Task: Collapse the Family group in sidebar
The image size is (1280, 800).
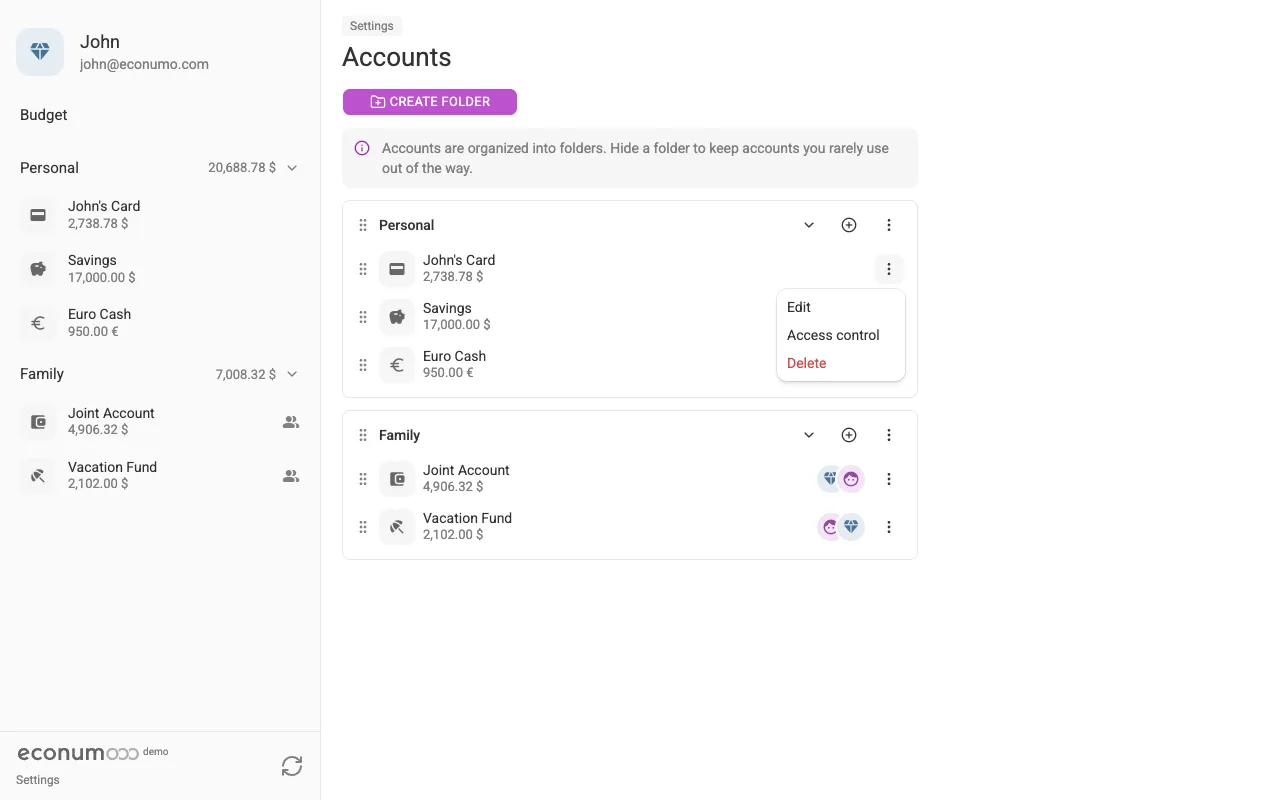Action: (x=292, y=374)
